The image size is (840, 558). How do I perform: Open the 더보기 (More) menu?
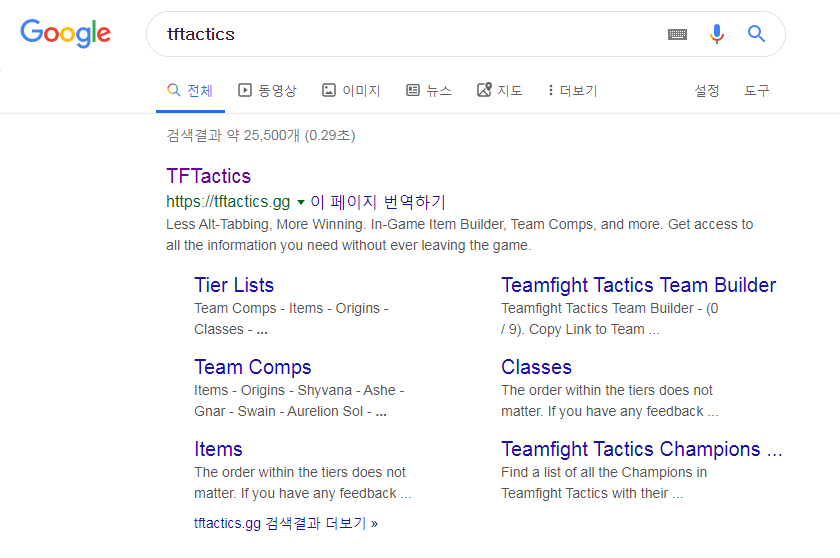[572, 91]
